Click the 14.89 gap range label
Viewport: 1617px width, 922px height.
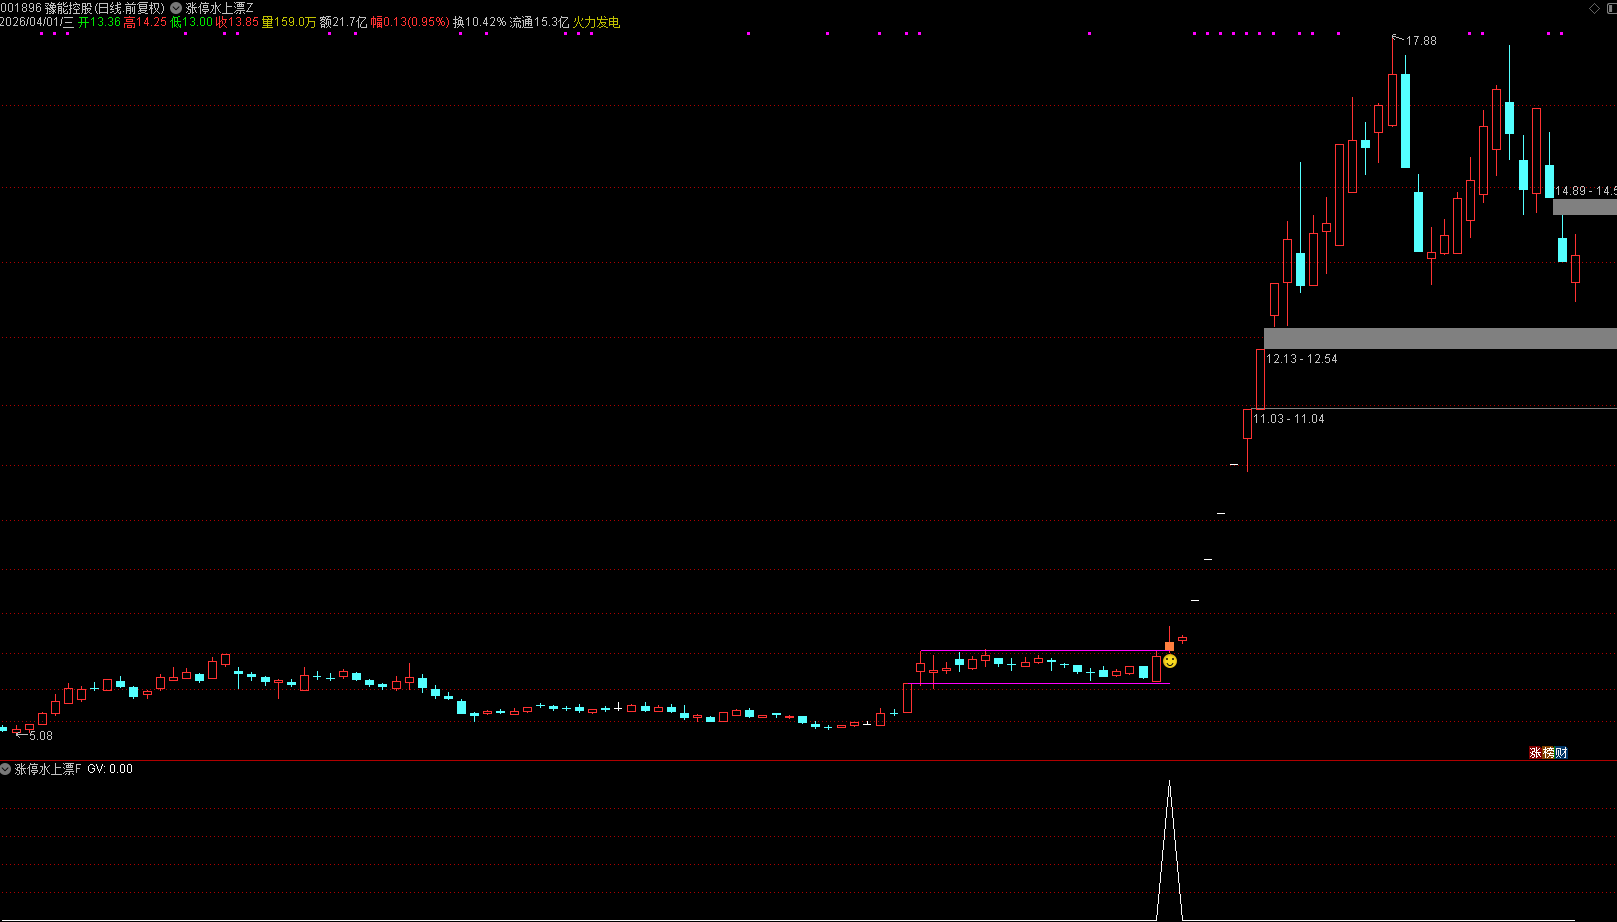tap(1585, 191)
